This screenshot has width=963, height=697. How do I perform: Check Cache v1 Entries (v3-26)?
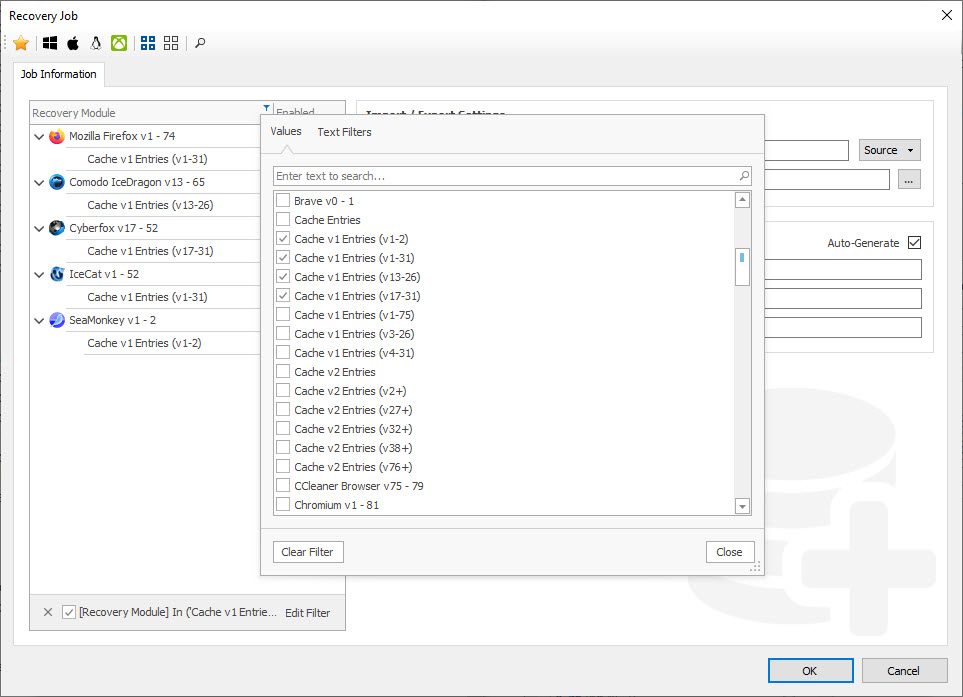pyautogui.click(x=283, y=334)
